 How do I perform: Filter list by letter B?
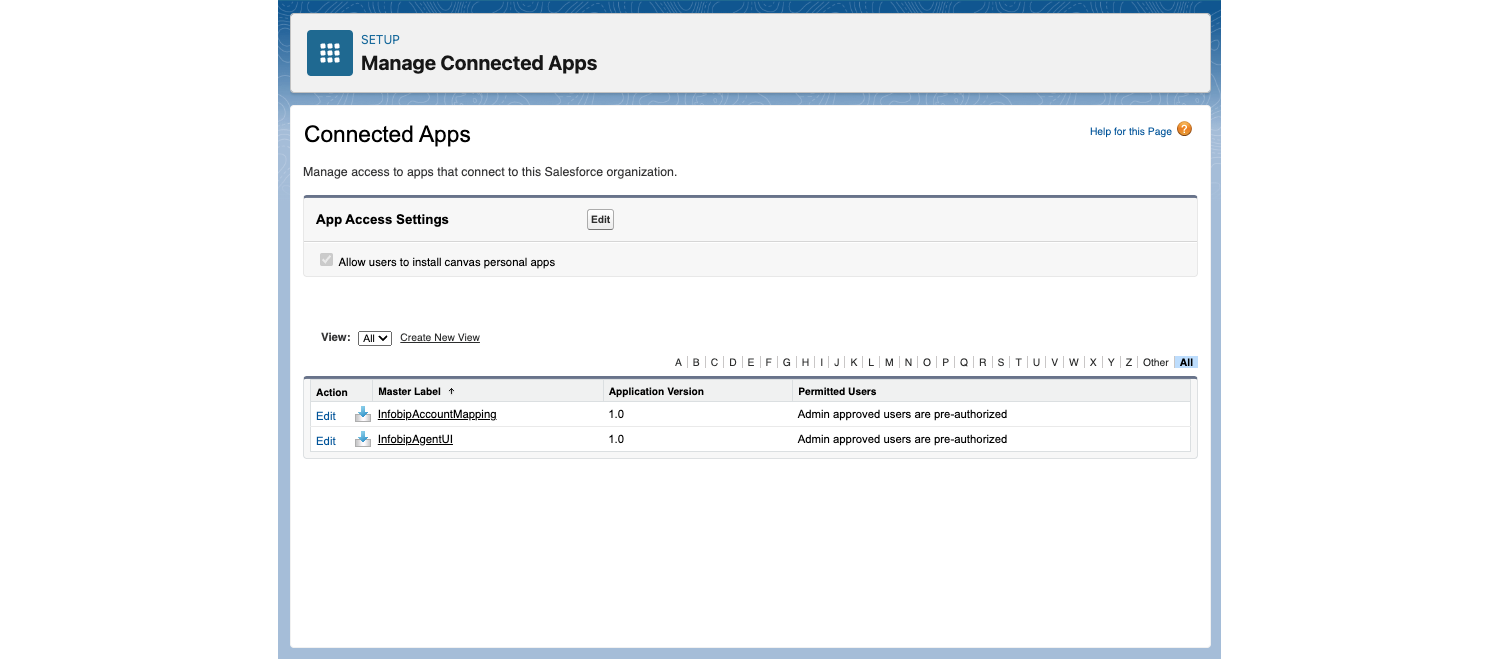(x=696, y=363)
